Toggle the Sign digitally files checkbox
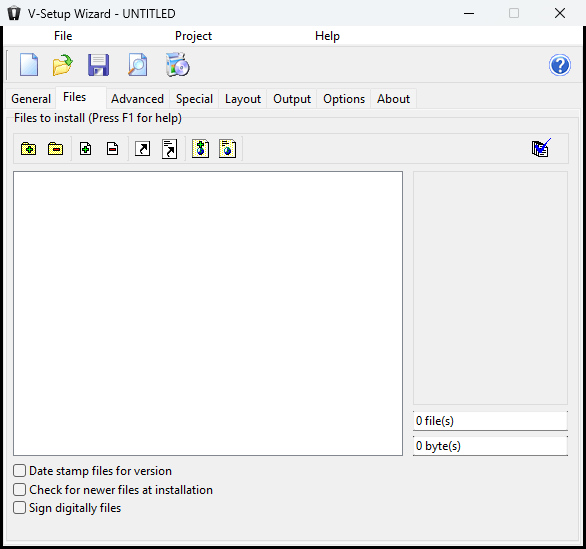The image size is (586, 549). 19,508
